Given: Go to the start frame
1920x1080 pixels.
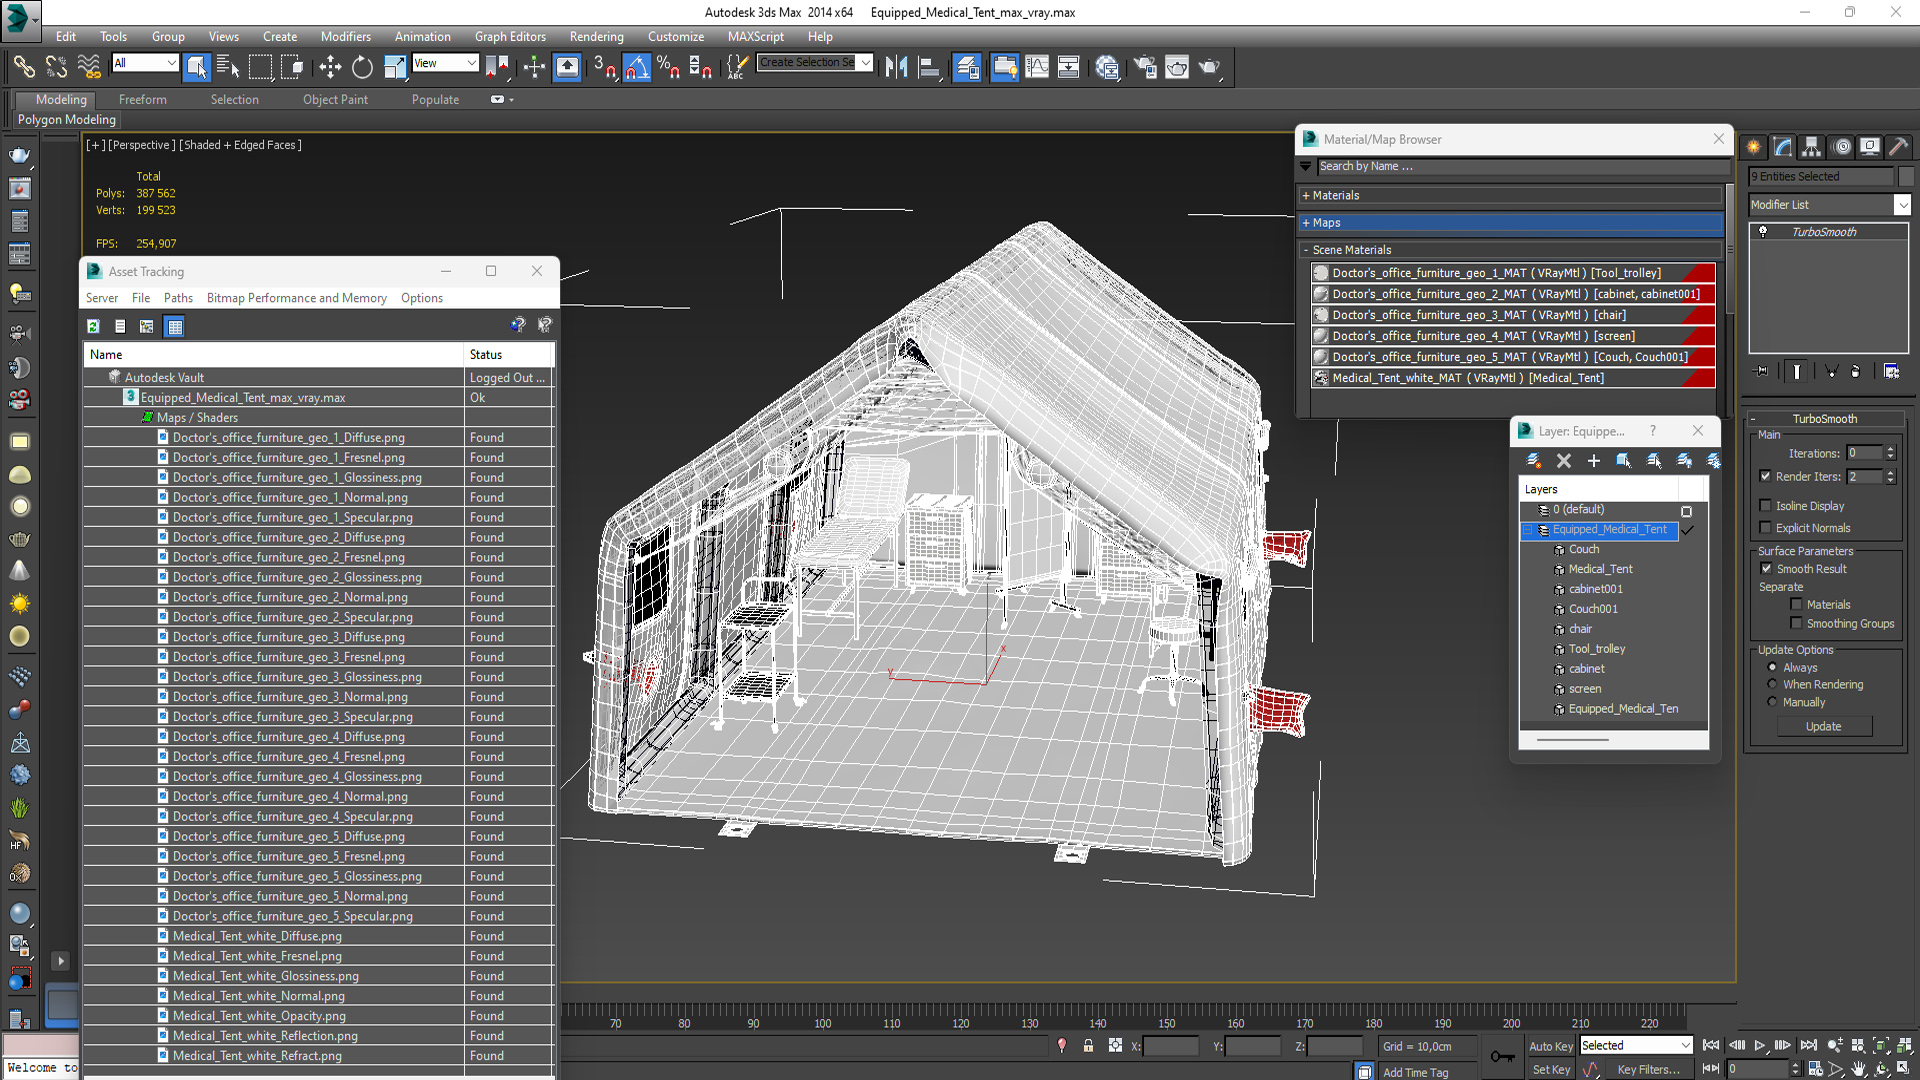Looking at the screenshot, I should 1711,1045.
